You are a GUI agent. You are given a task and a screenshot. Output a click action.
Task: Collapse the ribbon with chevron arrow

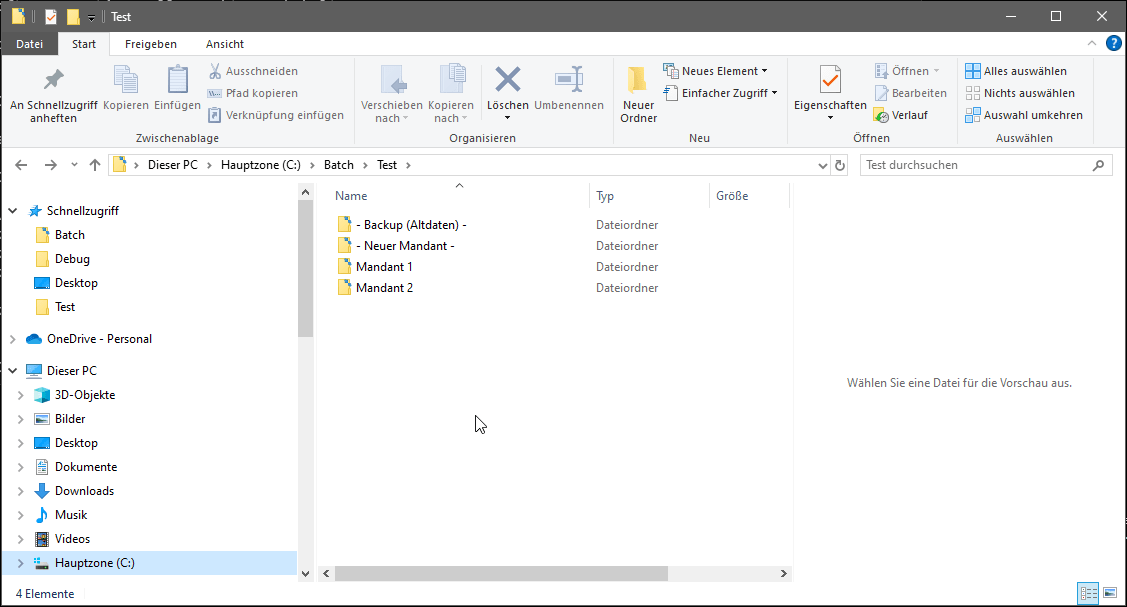[1093, 44]
